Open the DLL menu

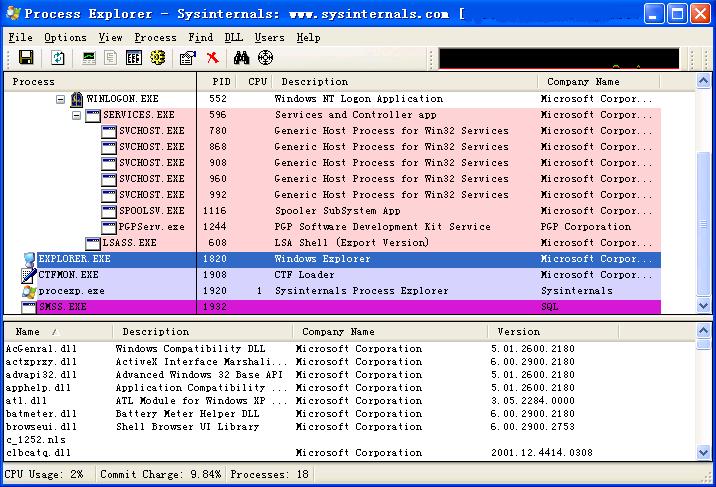pyautogui.click(x=233, y=37)
